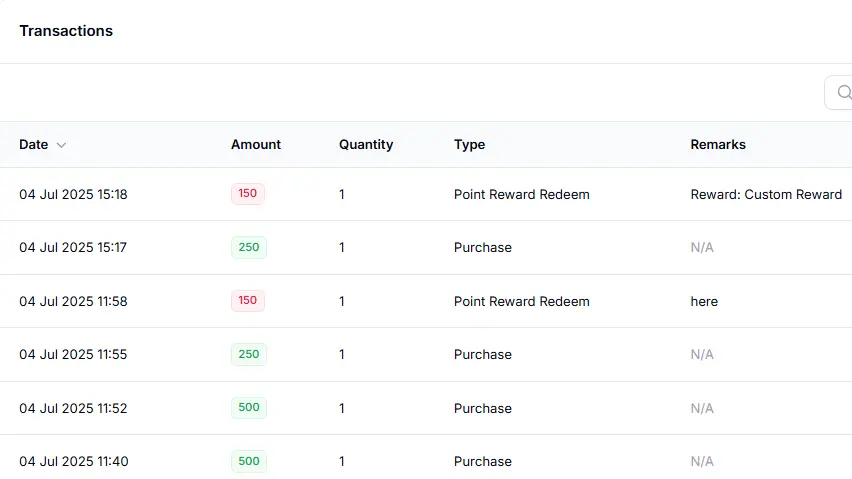Click the Remarks column header
The image size is (852, 479).
718,144
